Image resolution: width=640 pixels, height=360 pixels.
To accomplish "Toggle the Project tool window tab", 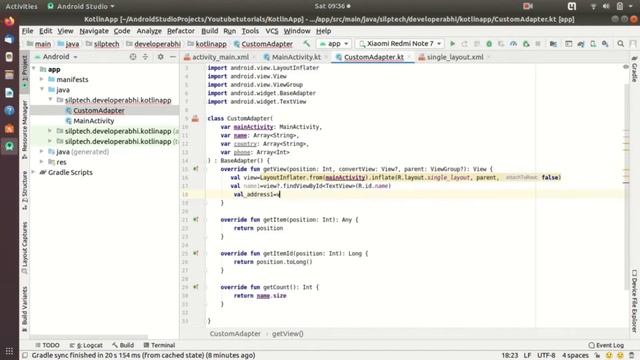I will coord(25,72).
